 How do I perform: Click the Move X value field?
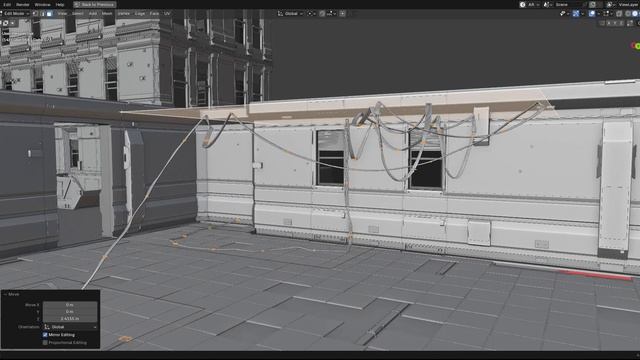pyautogui.click(x=70, y=305)
